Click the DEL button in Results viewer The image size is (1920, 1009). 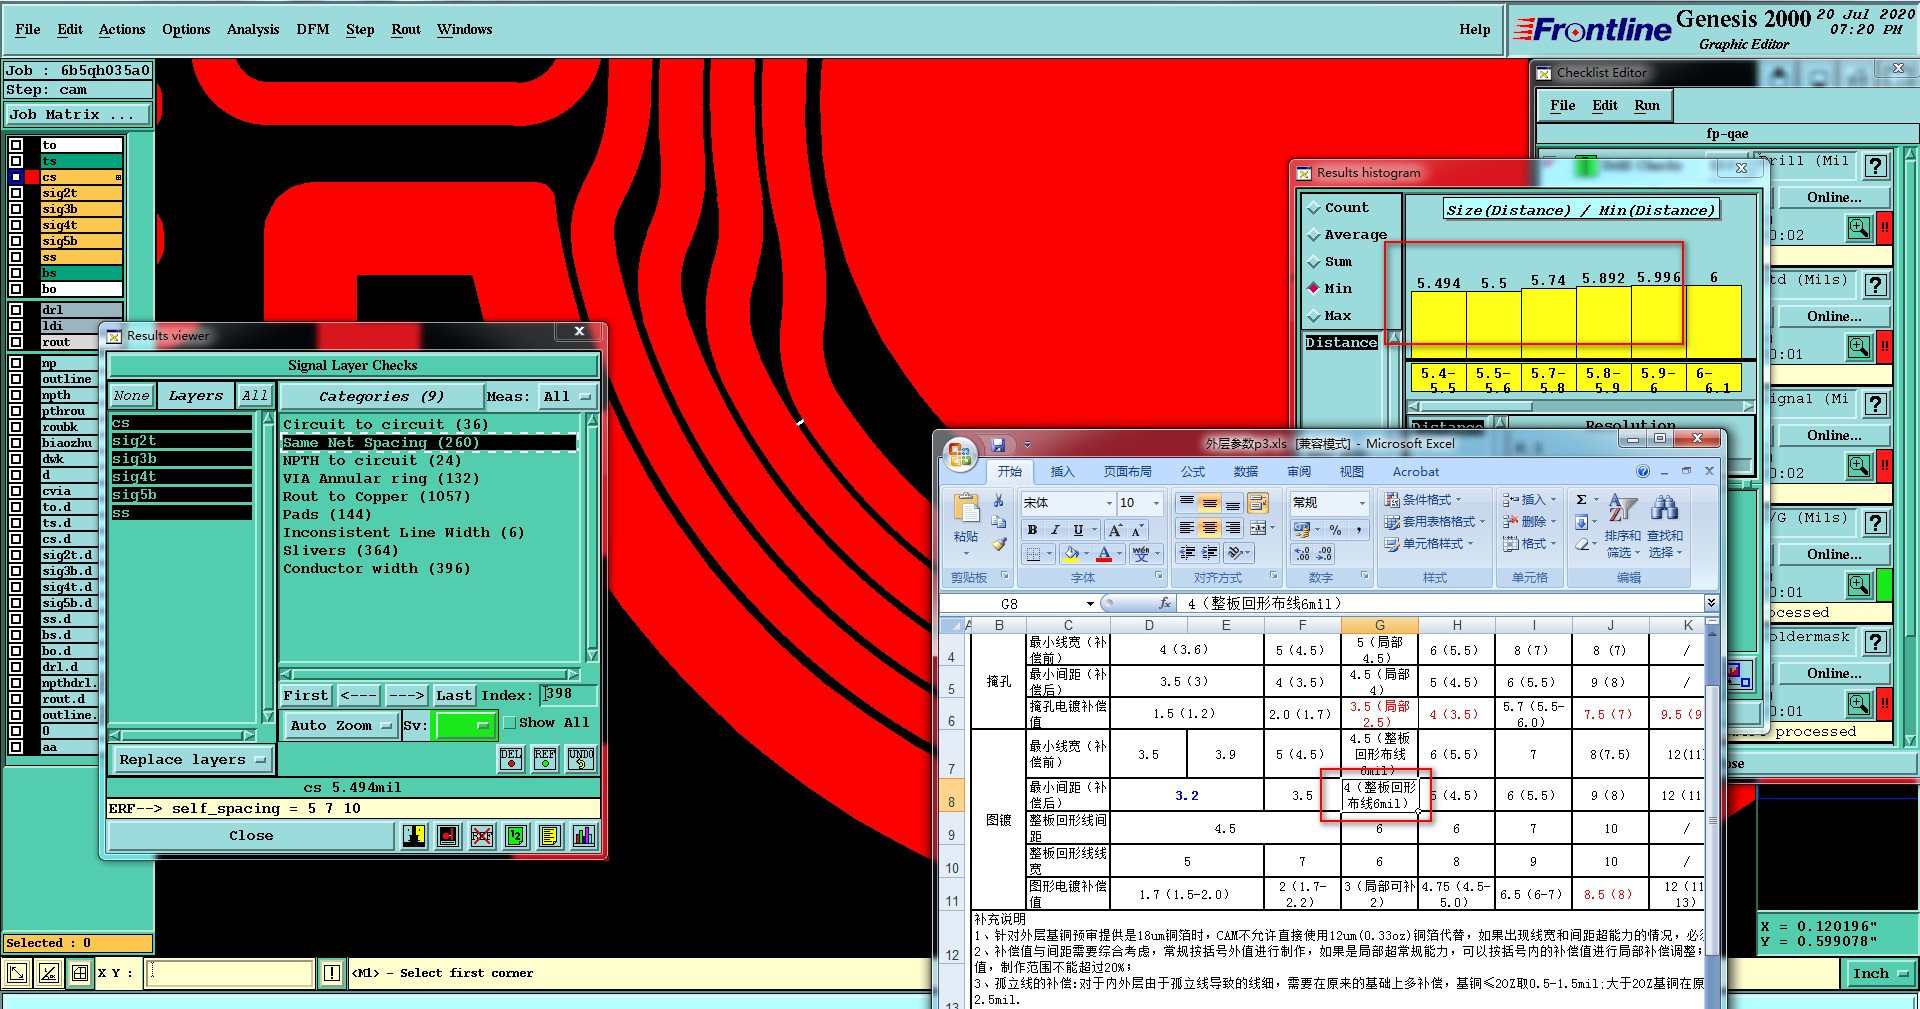pos(511,759)
